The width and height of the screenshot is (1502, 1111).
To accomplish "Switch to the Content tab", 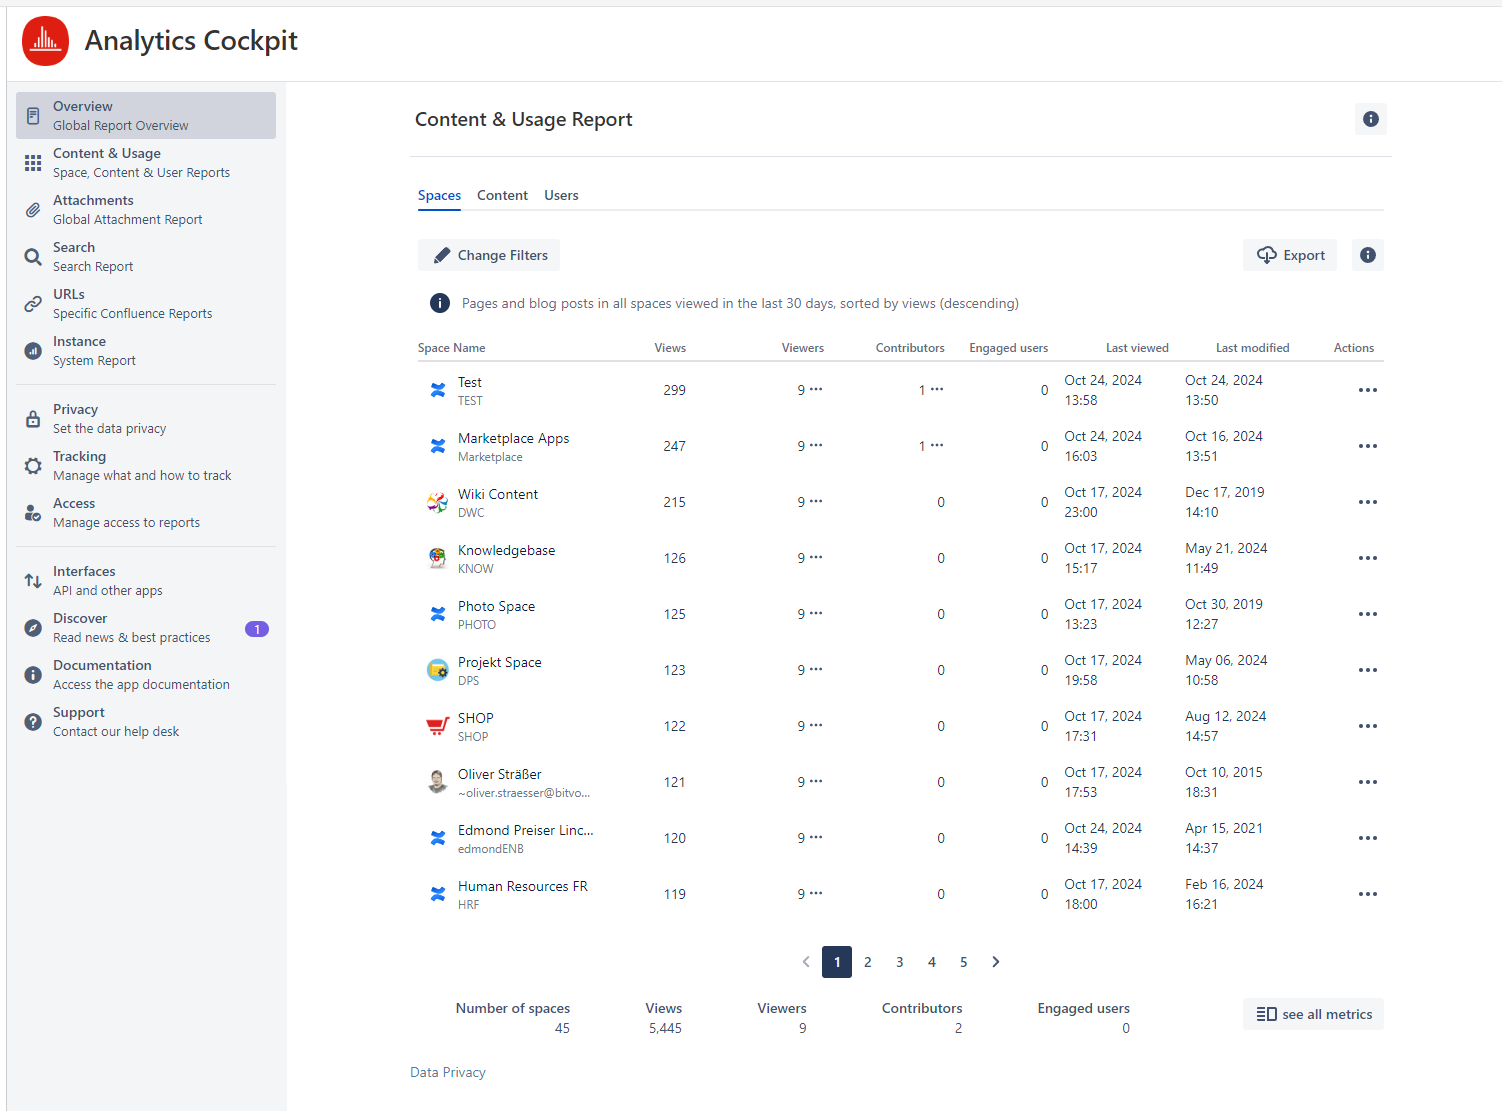I will click(502, 195).
